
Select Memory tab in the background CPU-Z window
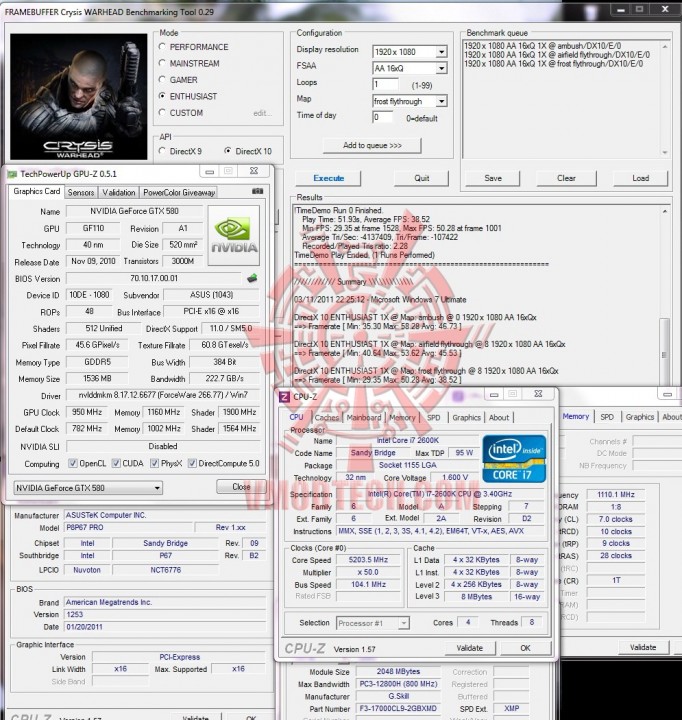(575, 416)
